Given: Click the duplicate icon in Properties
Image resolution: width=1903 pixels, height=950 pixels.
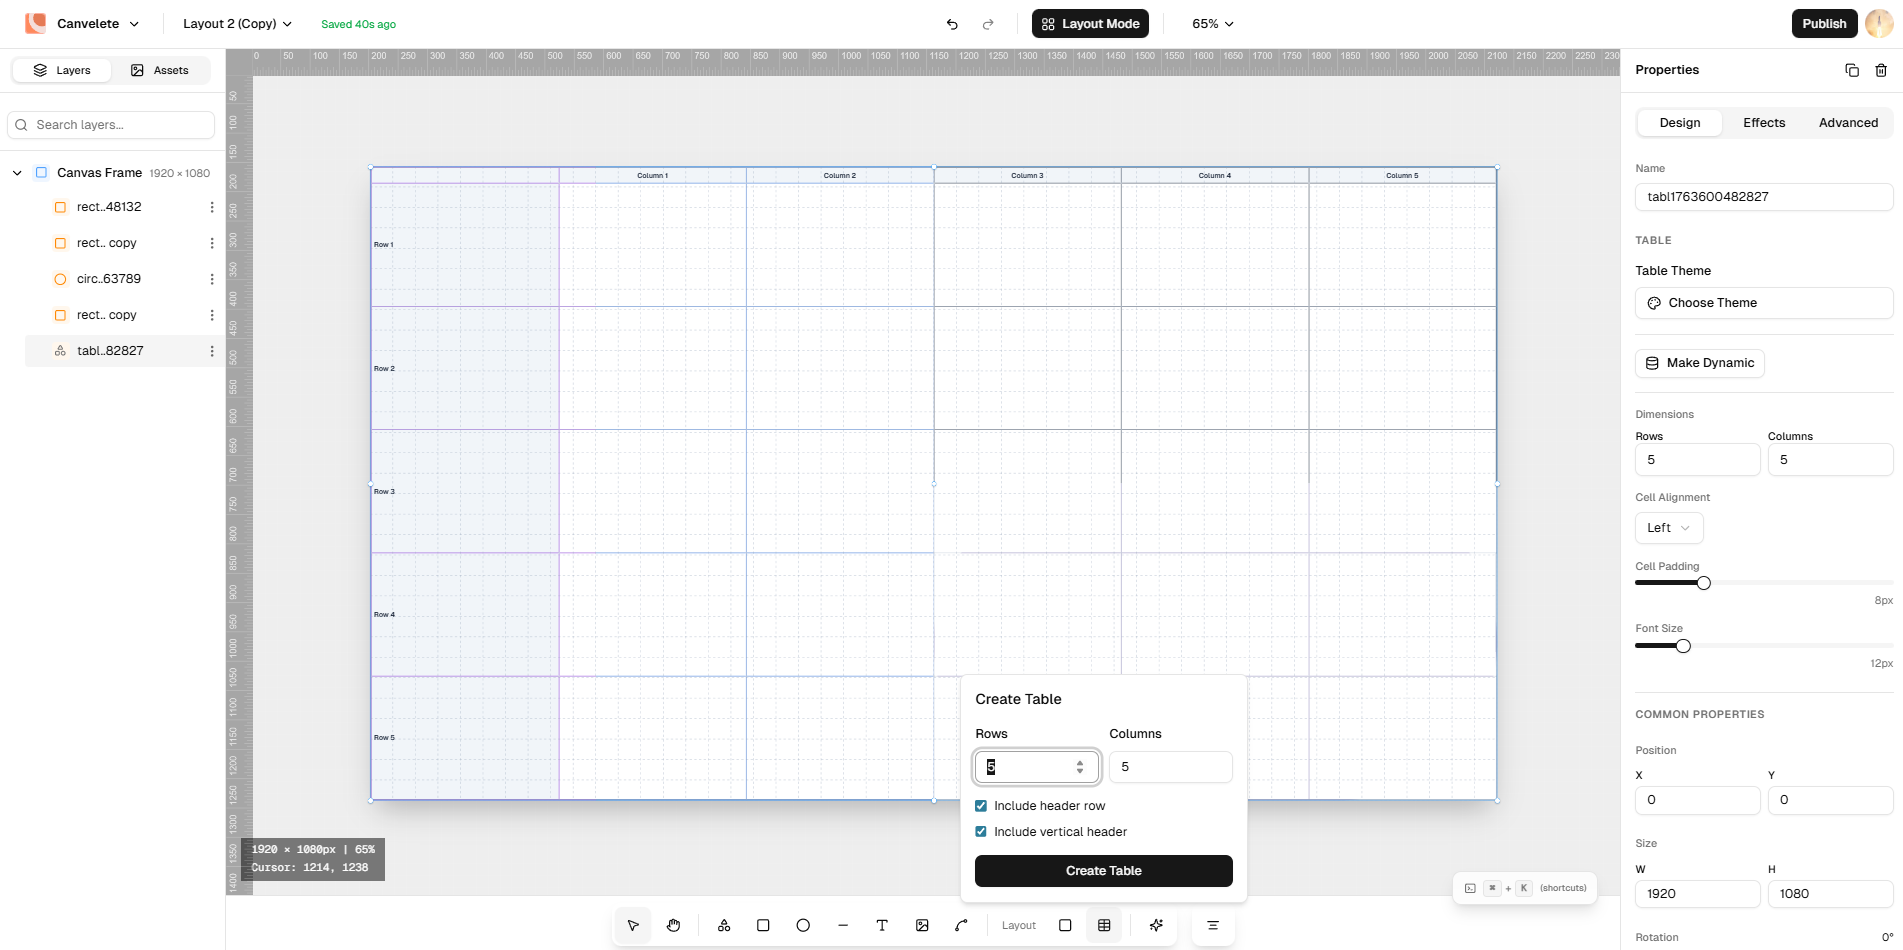Looking at the screenshot, I should (x=1852, y=70).
